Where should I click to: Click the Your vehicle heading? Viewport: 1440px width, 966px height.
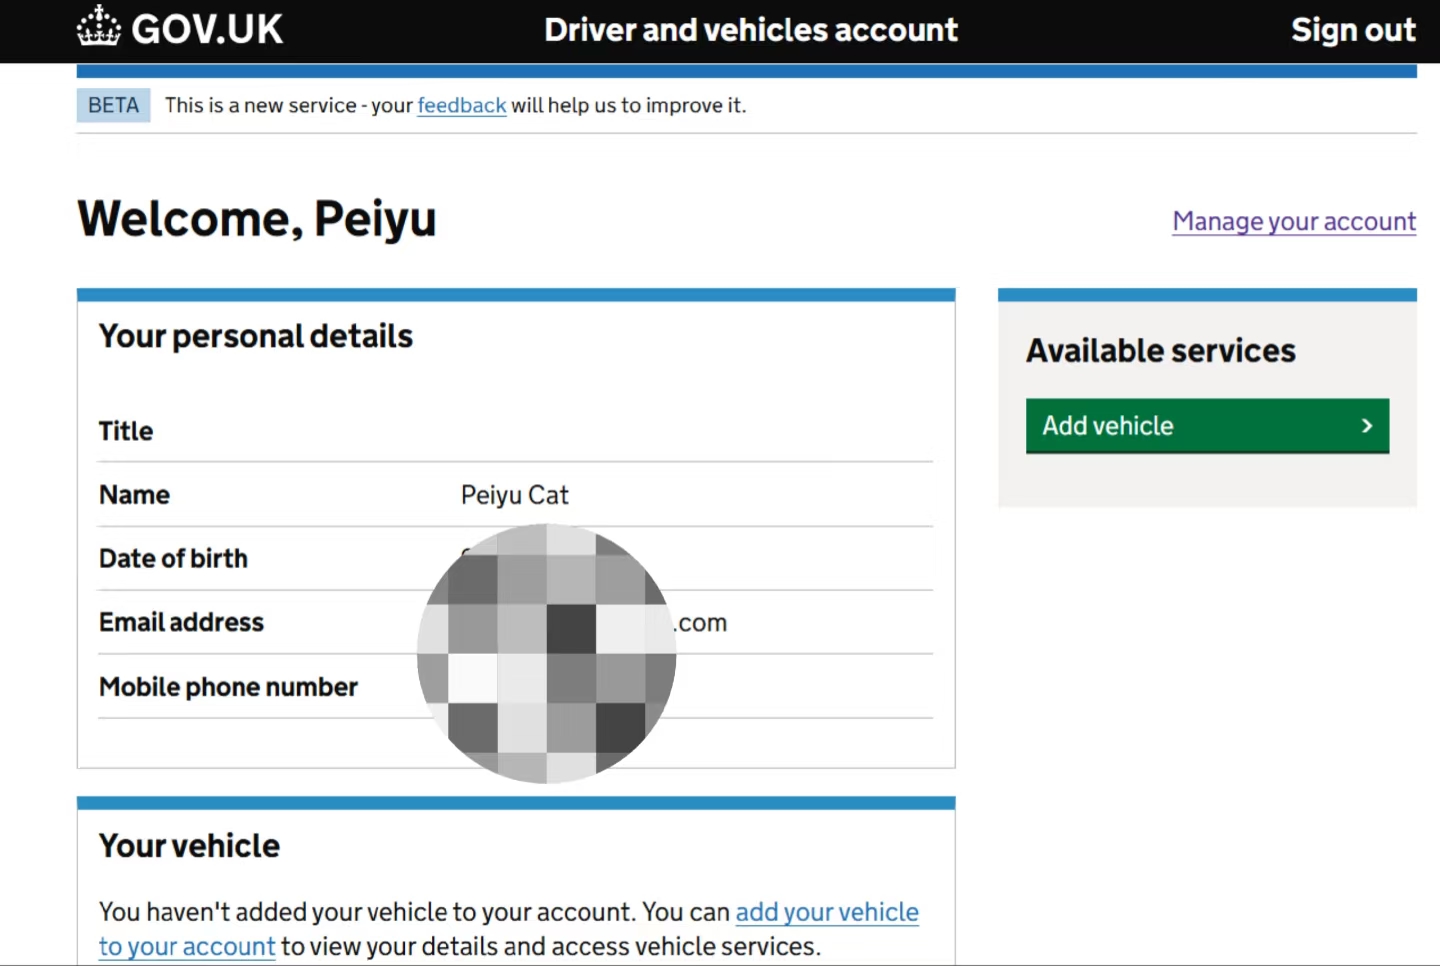[x=189, y=846]
